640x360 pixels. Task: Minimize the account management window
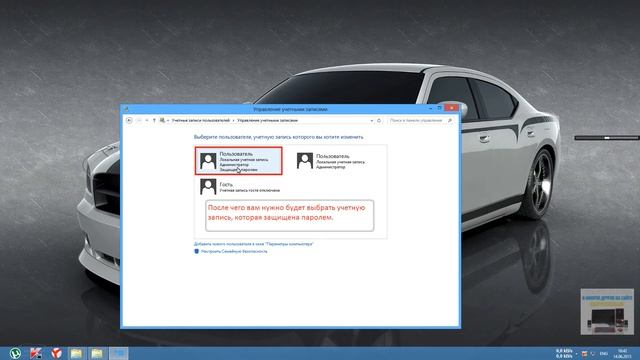click(431, 109)
